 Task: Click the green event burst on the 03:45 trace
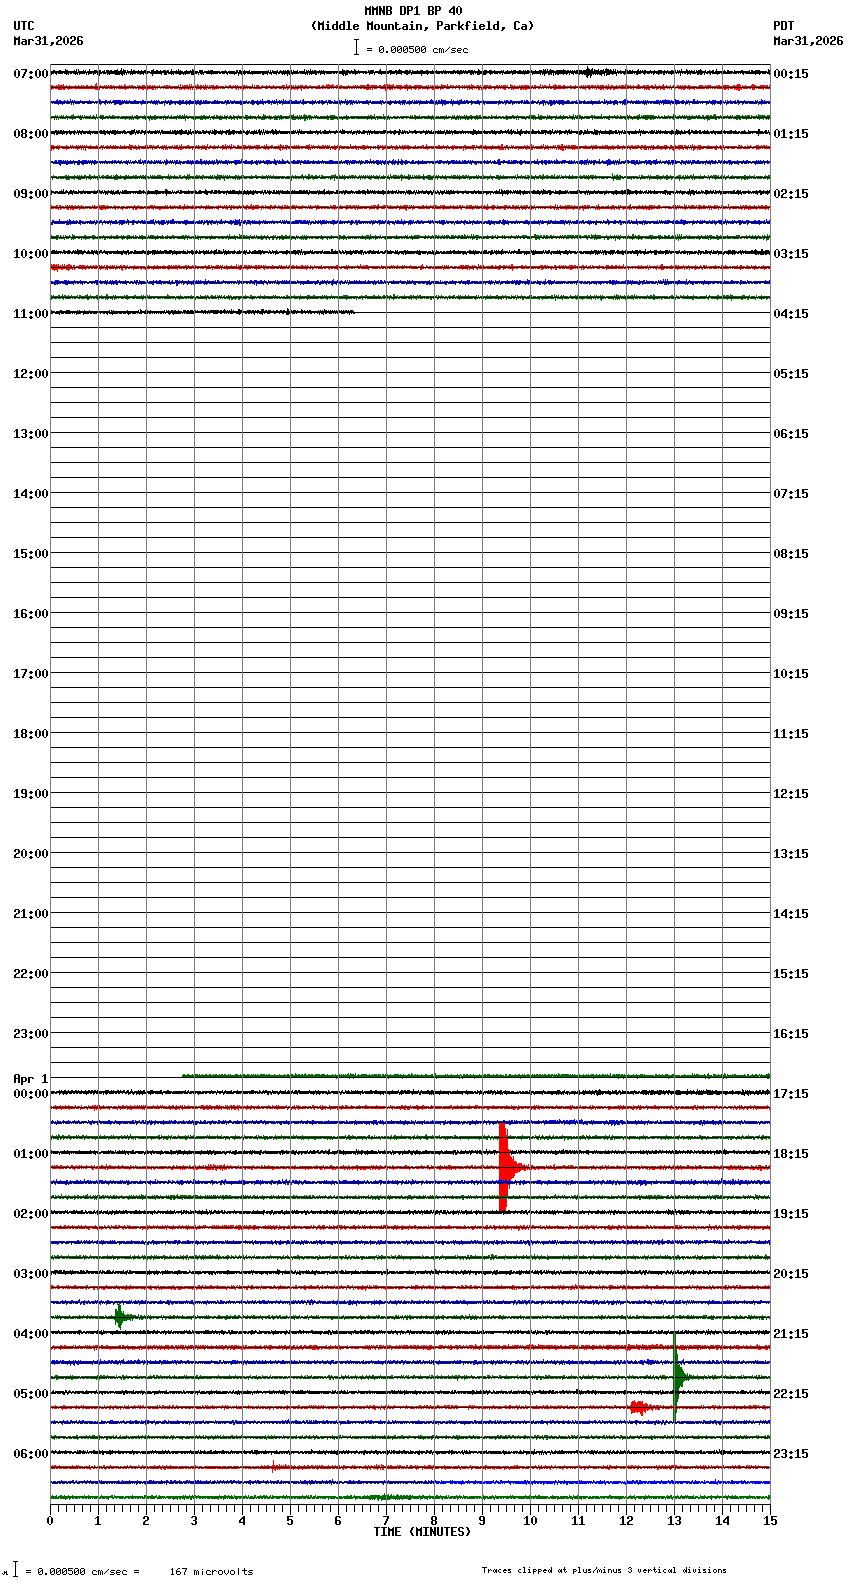(x=120, y=1317)
